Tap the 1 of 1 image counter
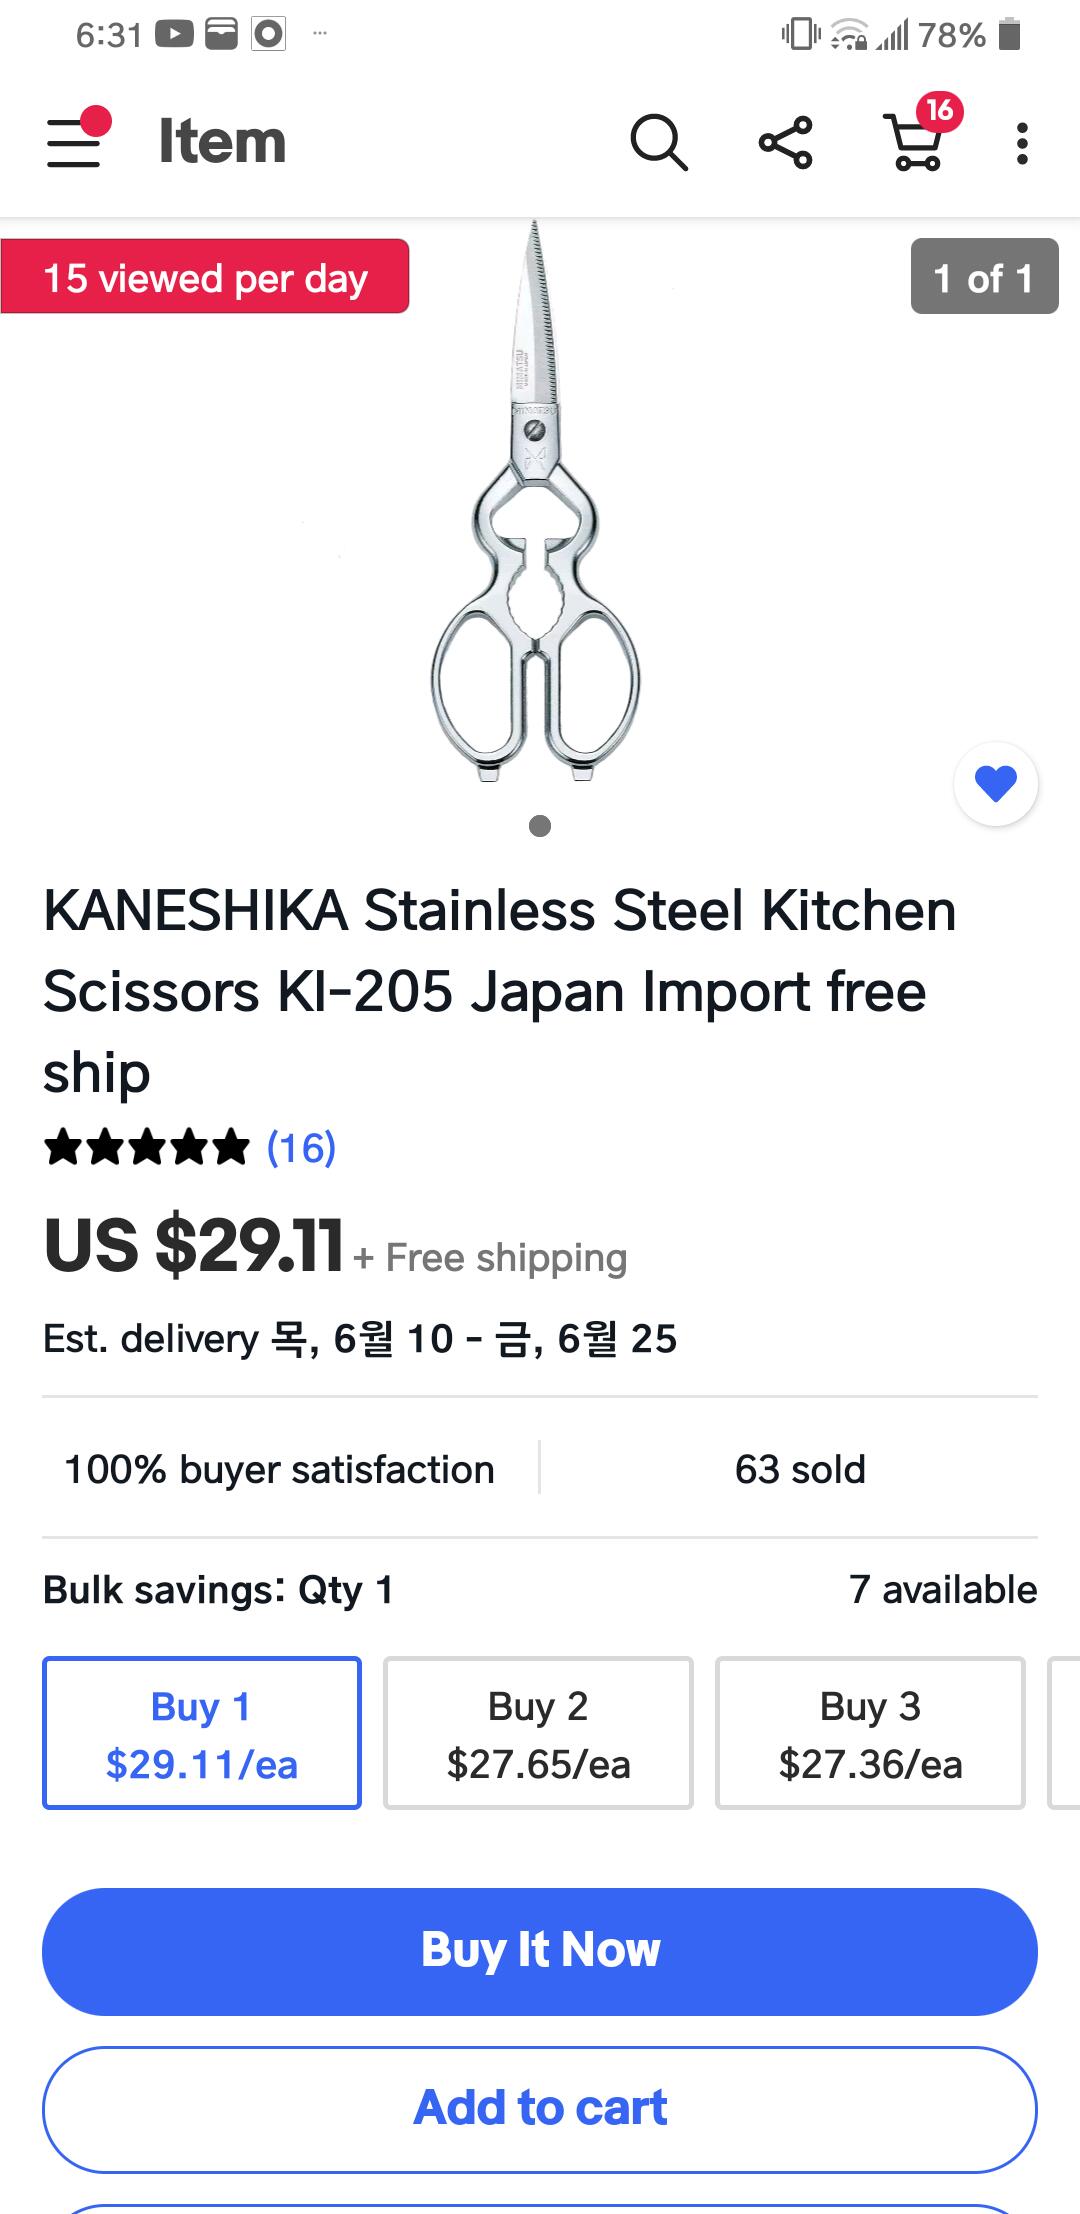 click(984, 277)
